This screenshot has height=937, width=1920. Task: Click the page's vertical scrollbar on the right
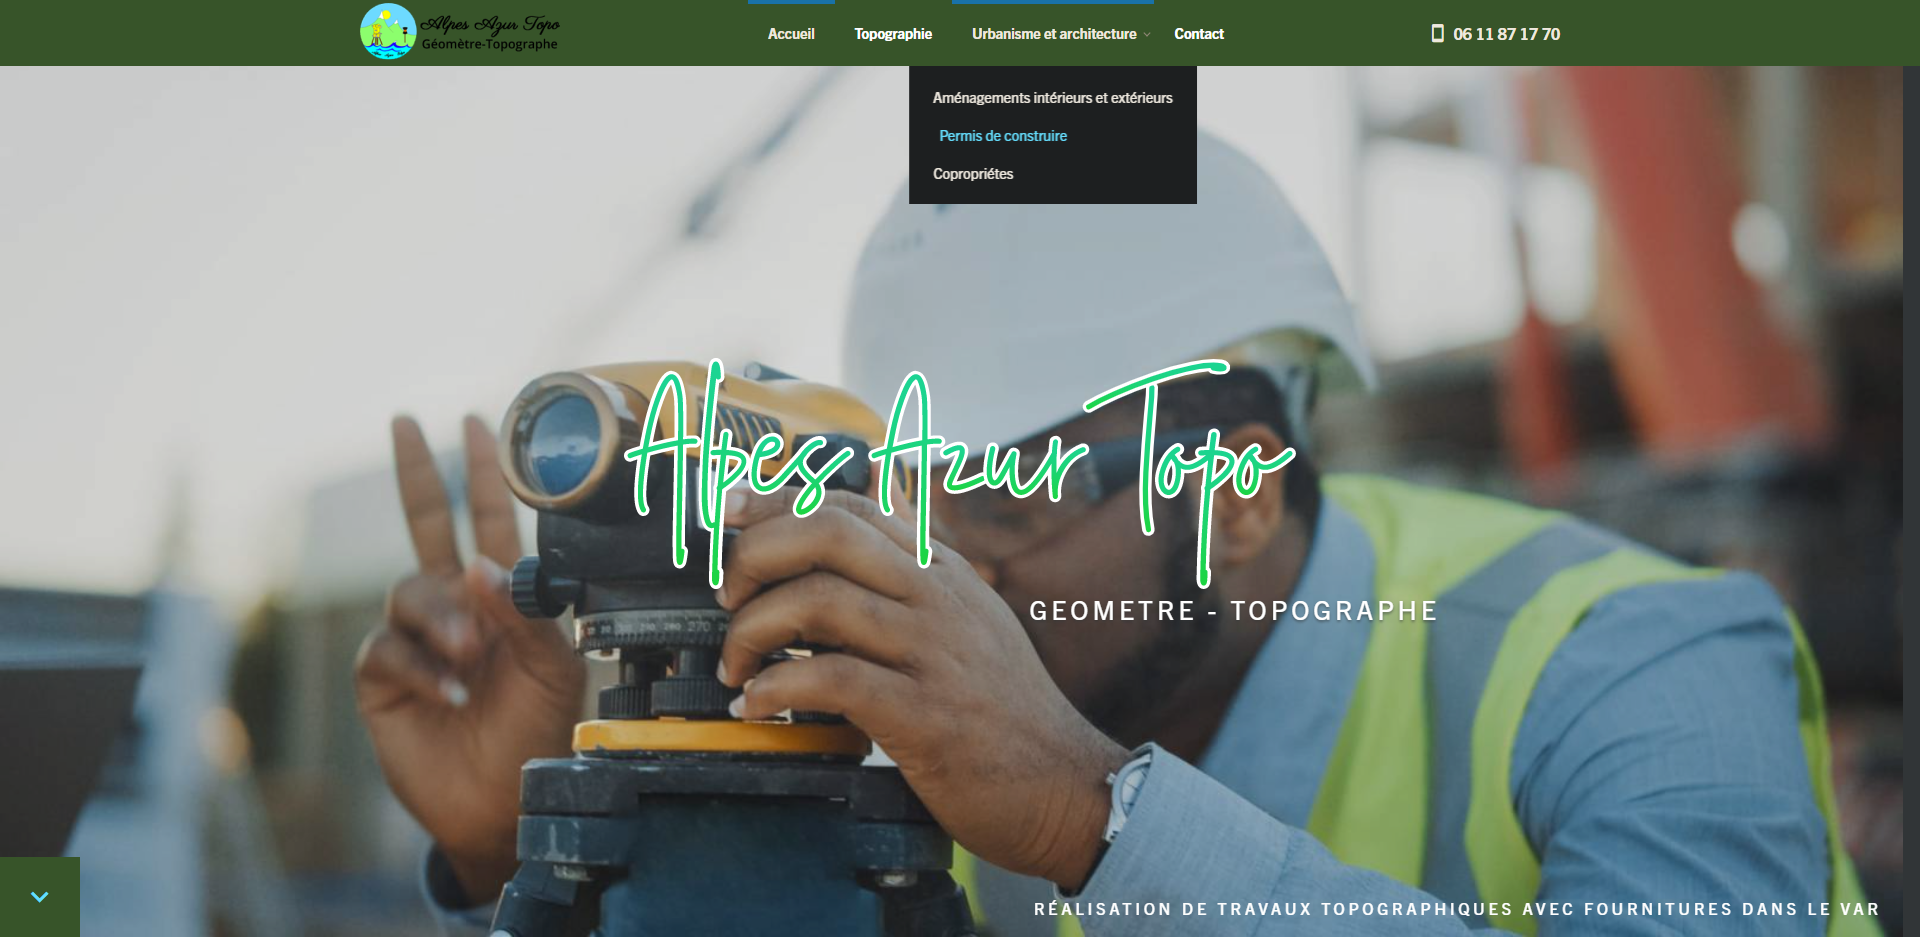pyautogui.click(x=1911, y=501)
